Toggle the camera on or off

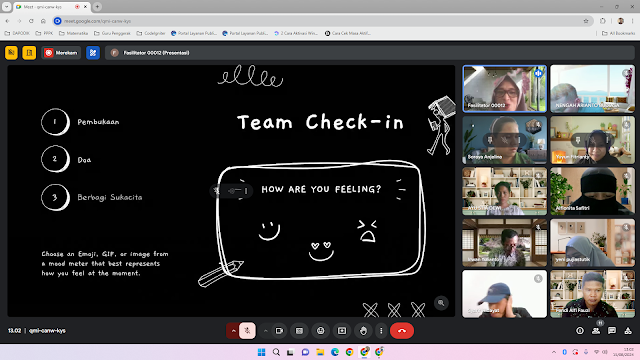coord(279,331)
